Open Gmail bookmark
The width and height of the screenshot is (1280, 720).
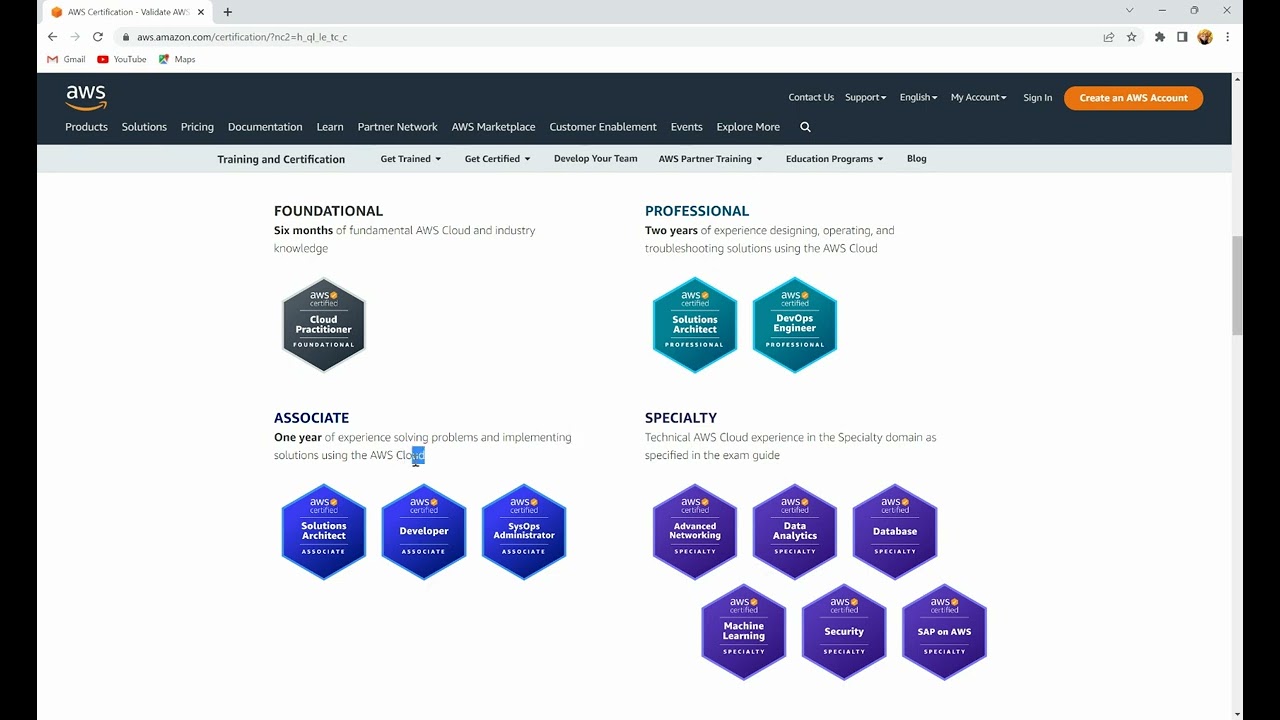pyautogui.click(x=66, y=59)
